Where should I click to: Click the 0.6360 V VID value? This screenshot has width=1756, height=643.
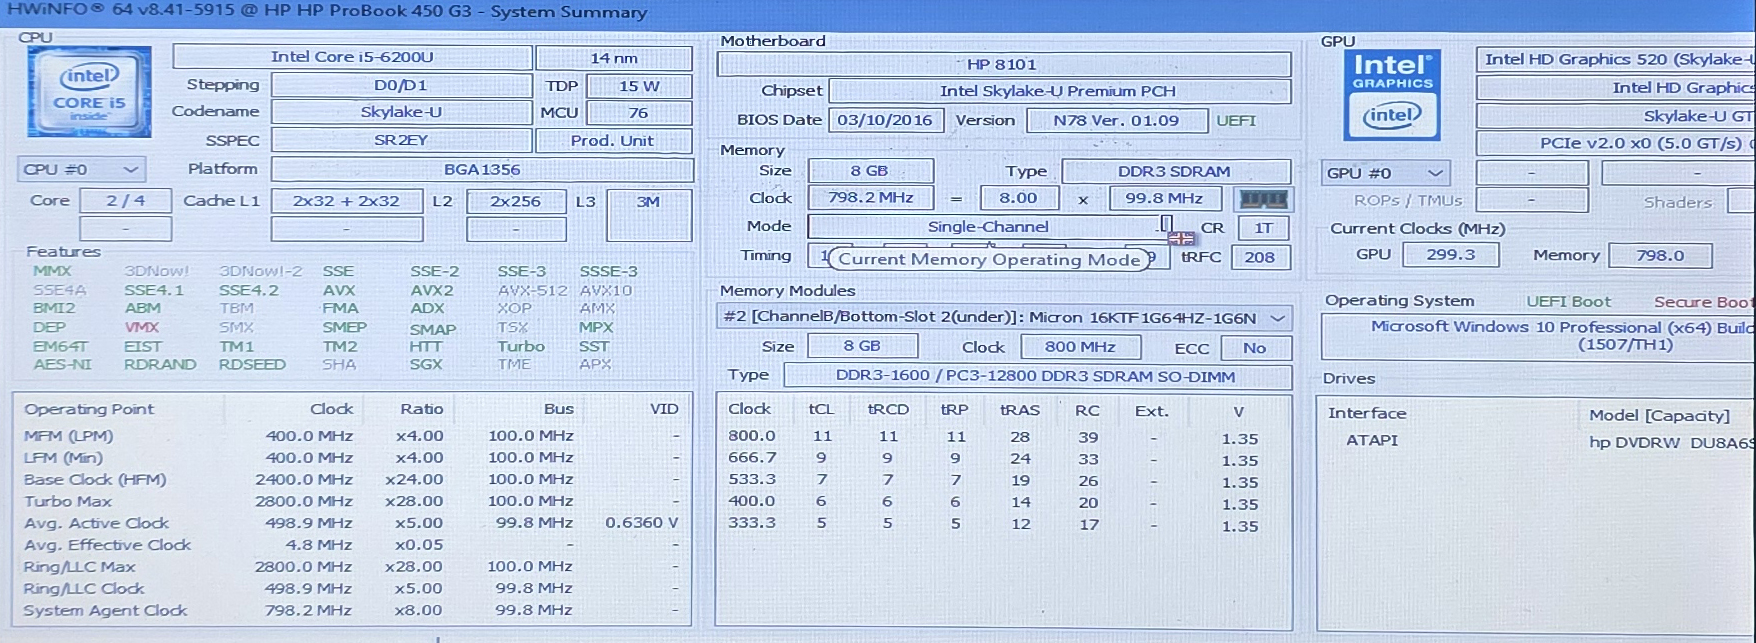(x=641, y=523)
